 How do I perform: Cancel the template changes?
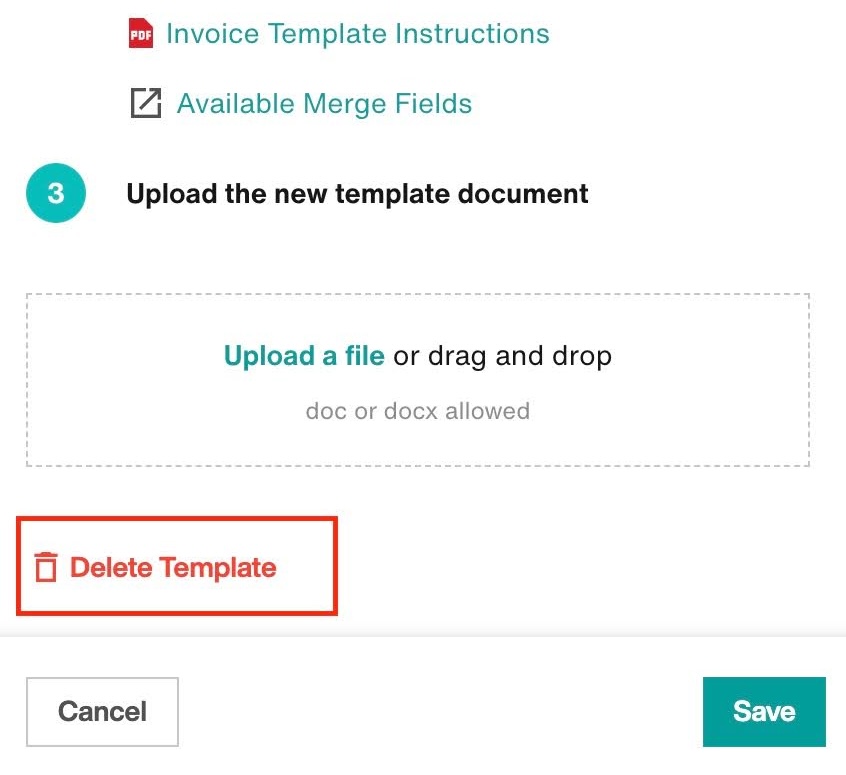(103, 712)
